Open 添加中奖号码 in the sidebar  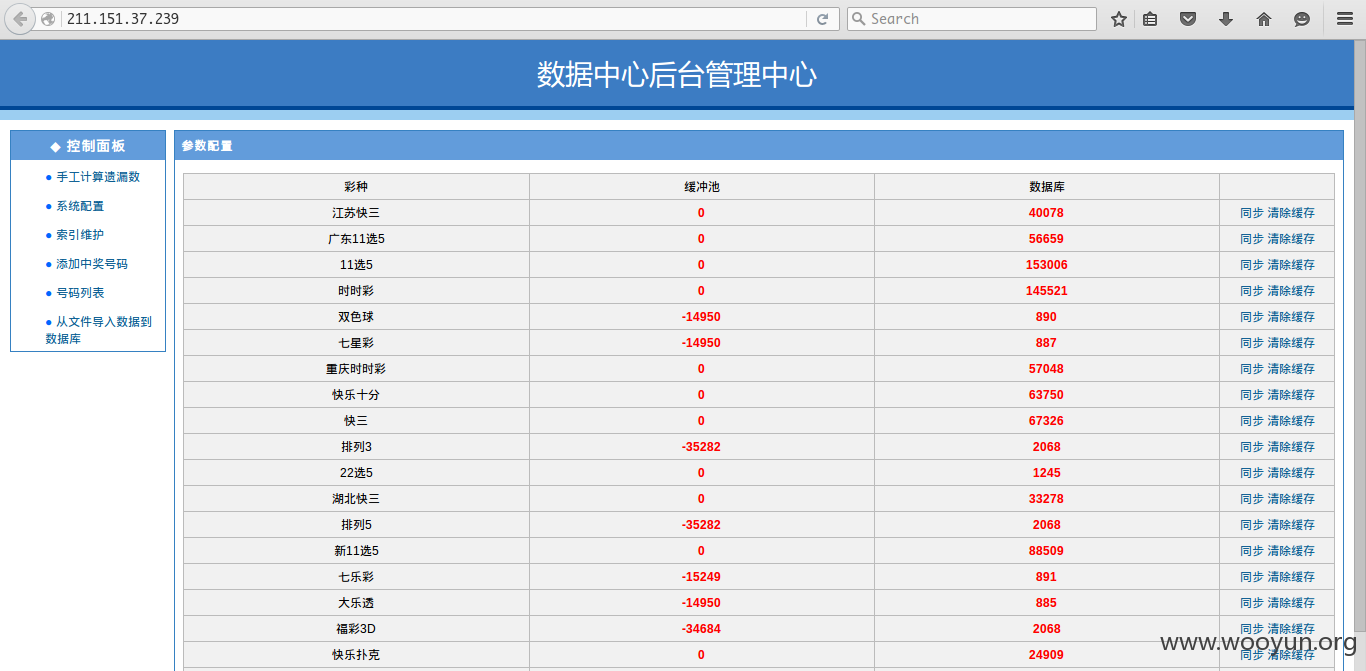pos(92,264)
